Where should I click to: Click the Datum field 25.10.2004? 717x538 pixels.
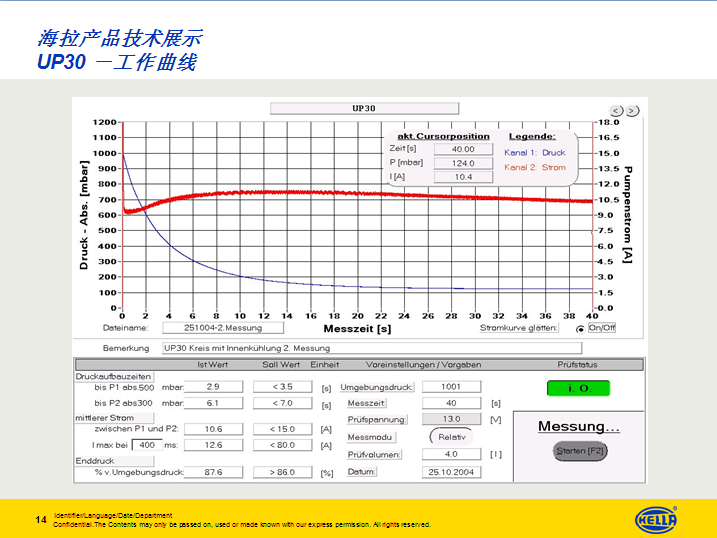pyautogui.click(x=451, y=472)
